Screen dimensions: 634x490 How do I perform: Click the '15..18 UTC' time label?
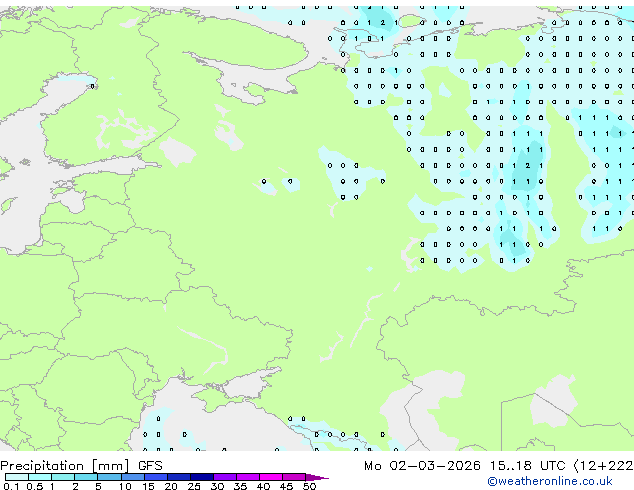[x=527, y=466]
